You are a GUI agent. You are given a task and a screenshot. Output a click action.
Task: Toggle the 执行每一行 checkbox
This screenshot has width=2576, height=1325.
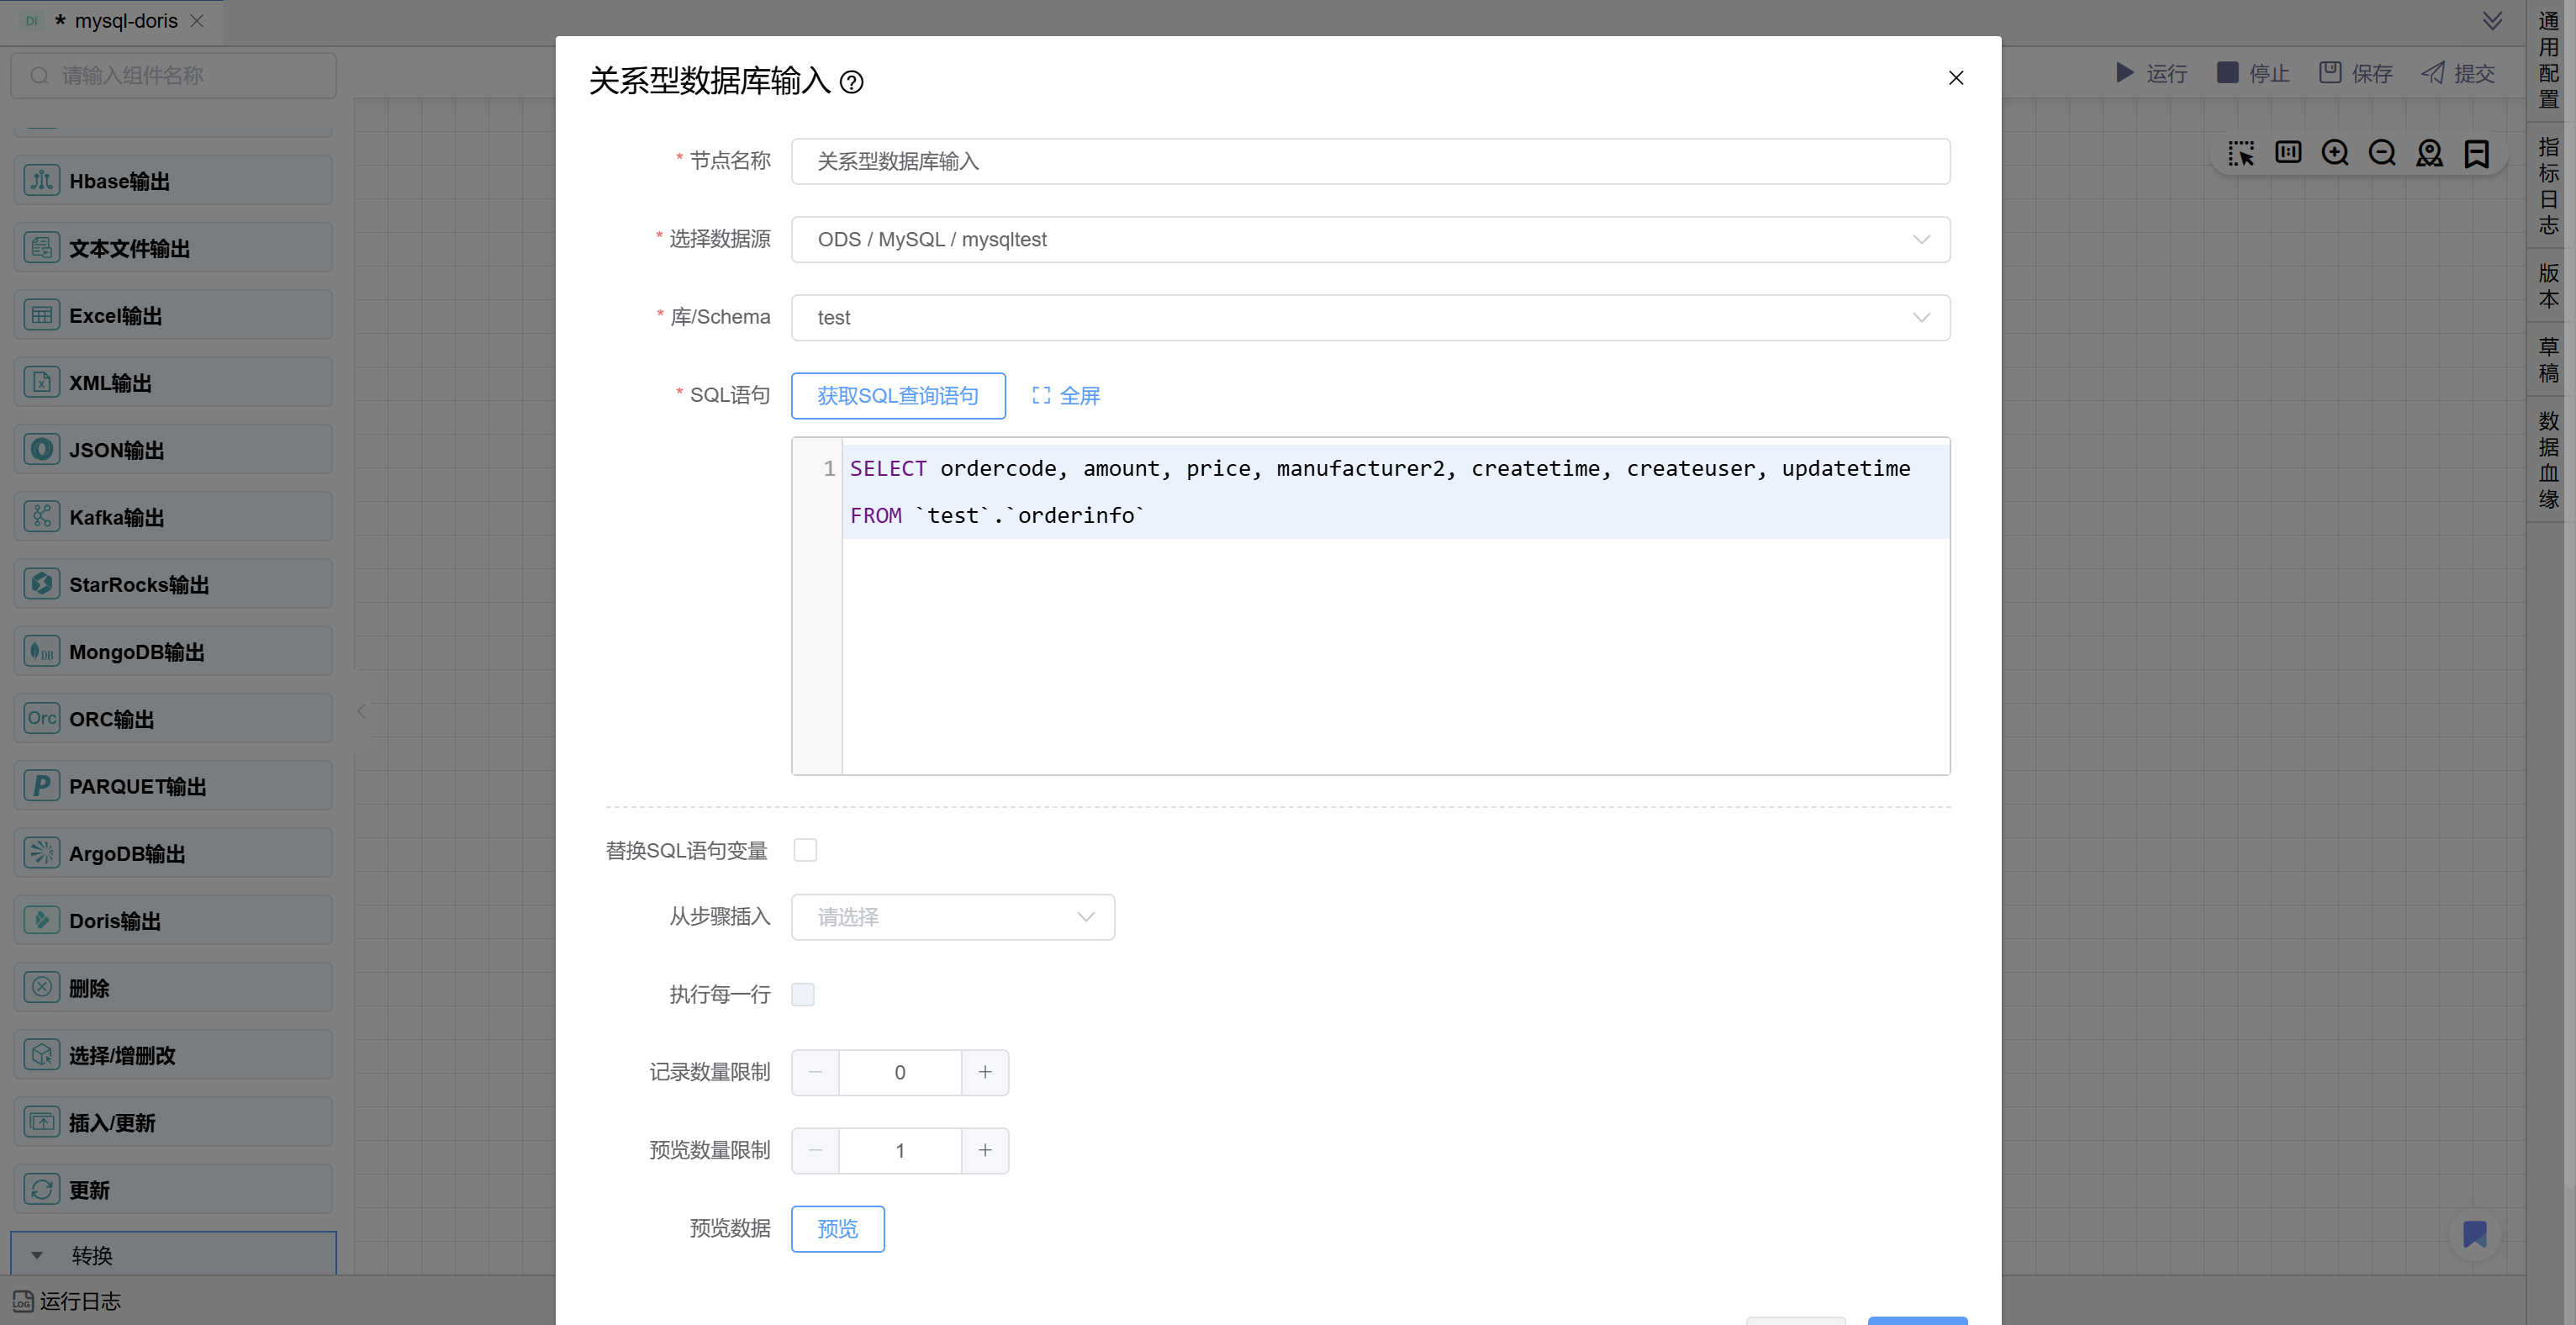(803, 994)
